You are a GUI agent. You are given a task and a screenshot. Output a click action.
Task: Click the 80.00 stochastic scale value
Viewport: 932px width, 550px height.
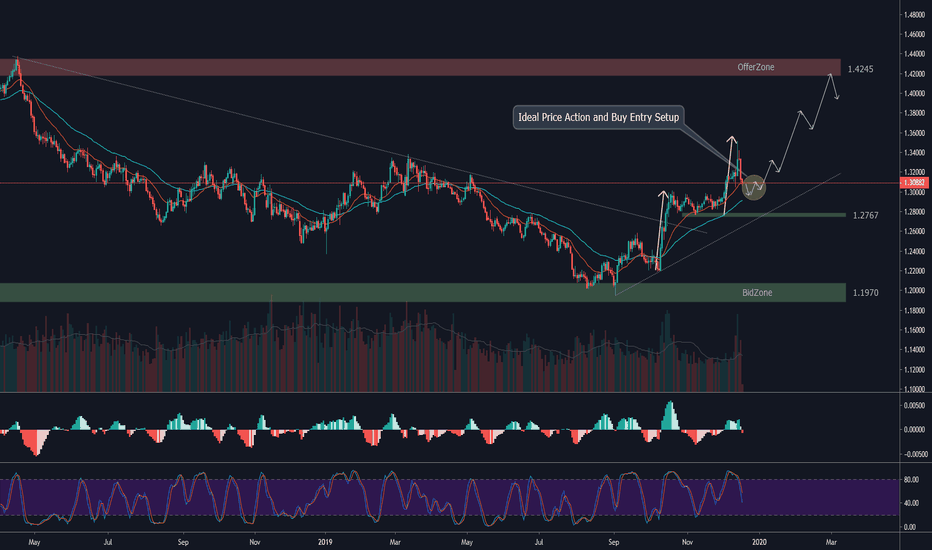pos(911,480)
